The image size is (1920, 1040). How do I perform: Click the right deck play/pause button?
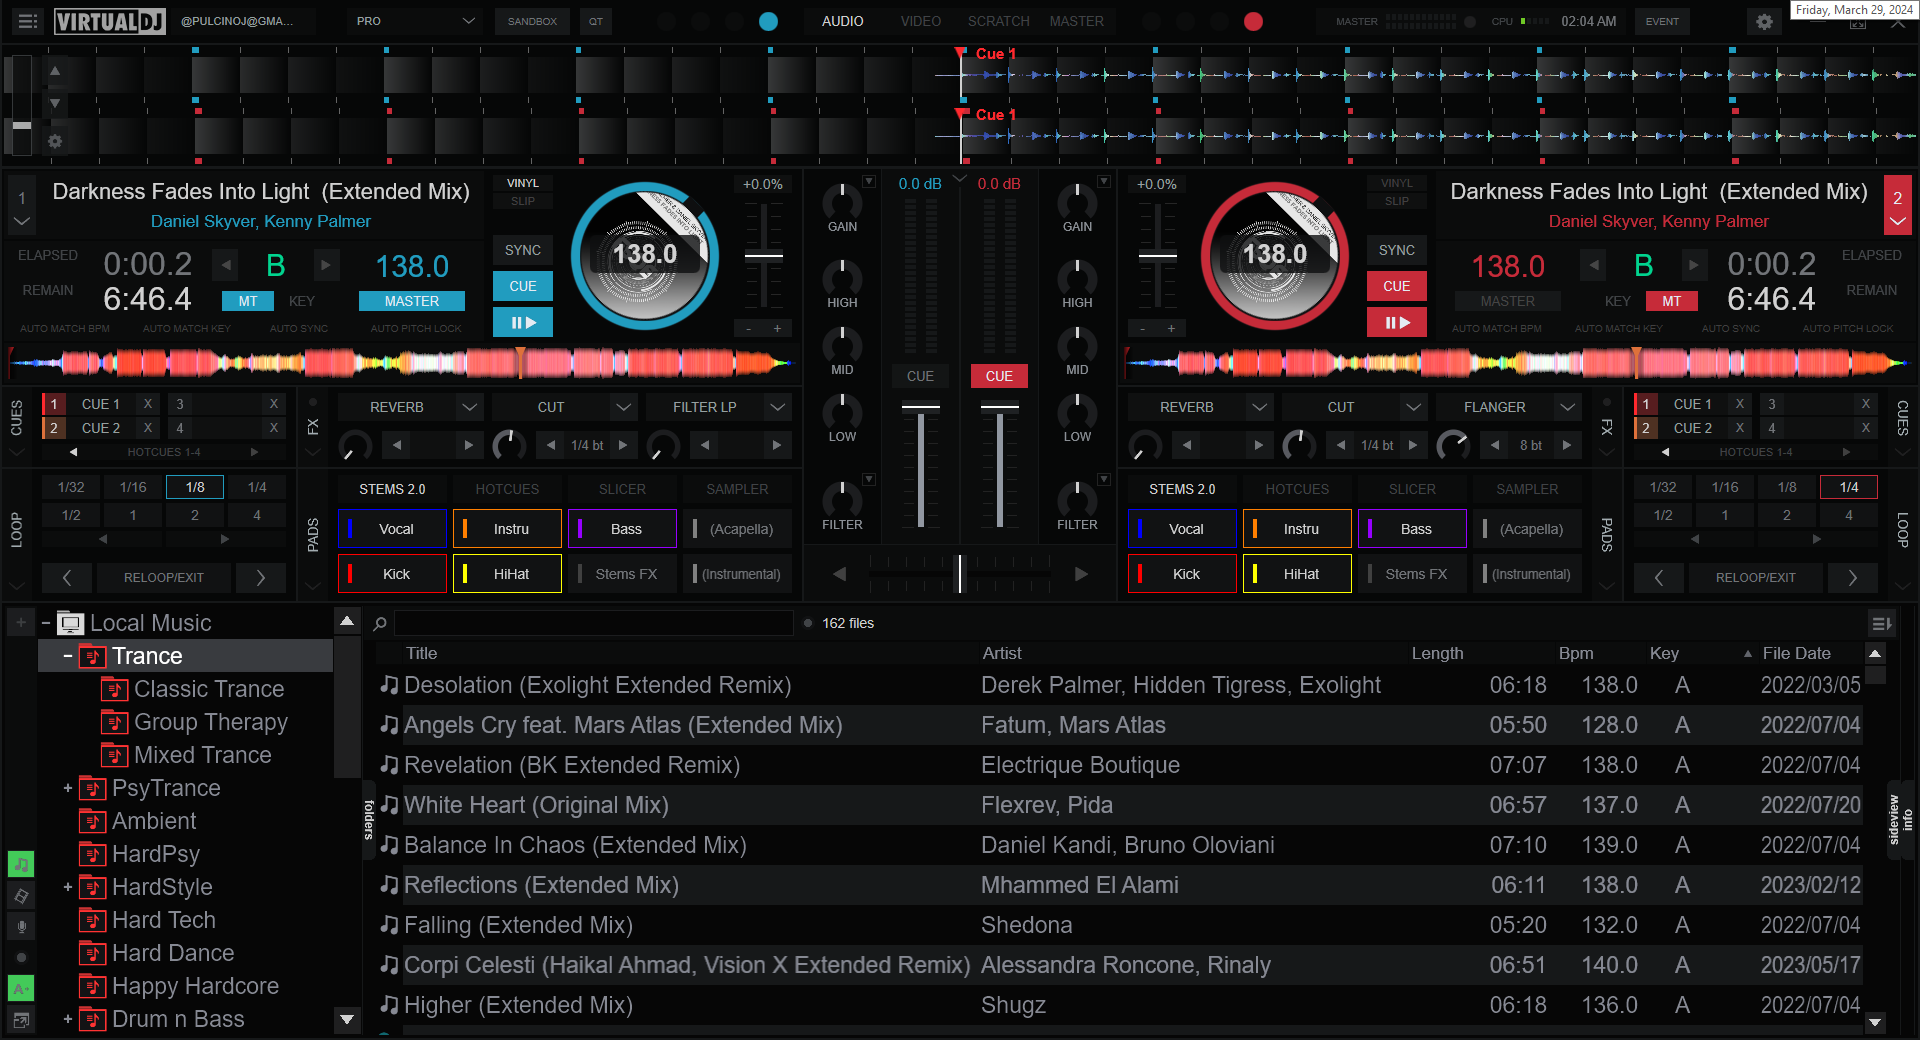pyautogui.click(x=1397, y=322)
